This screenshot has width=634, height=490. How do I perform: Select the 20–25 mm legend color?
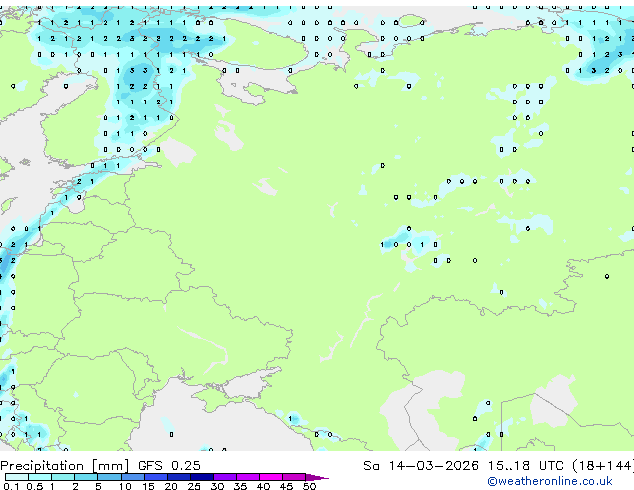pyautogui.click(x=178, y=477)
